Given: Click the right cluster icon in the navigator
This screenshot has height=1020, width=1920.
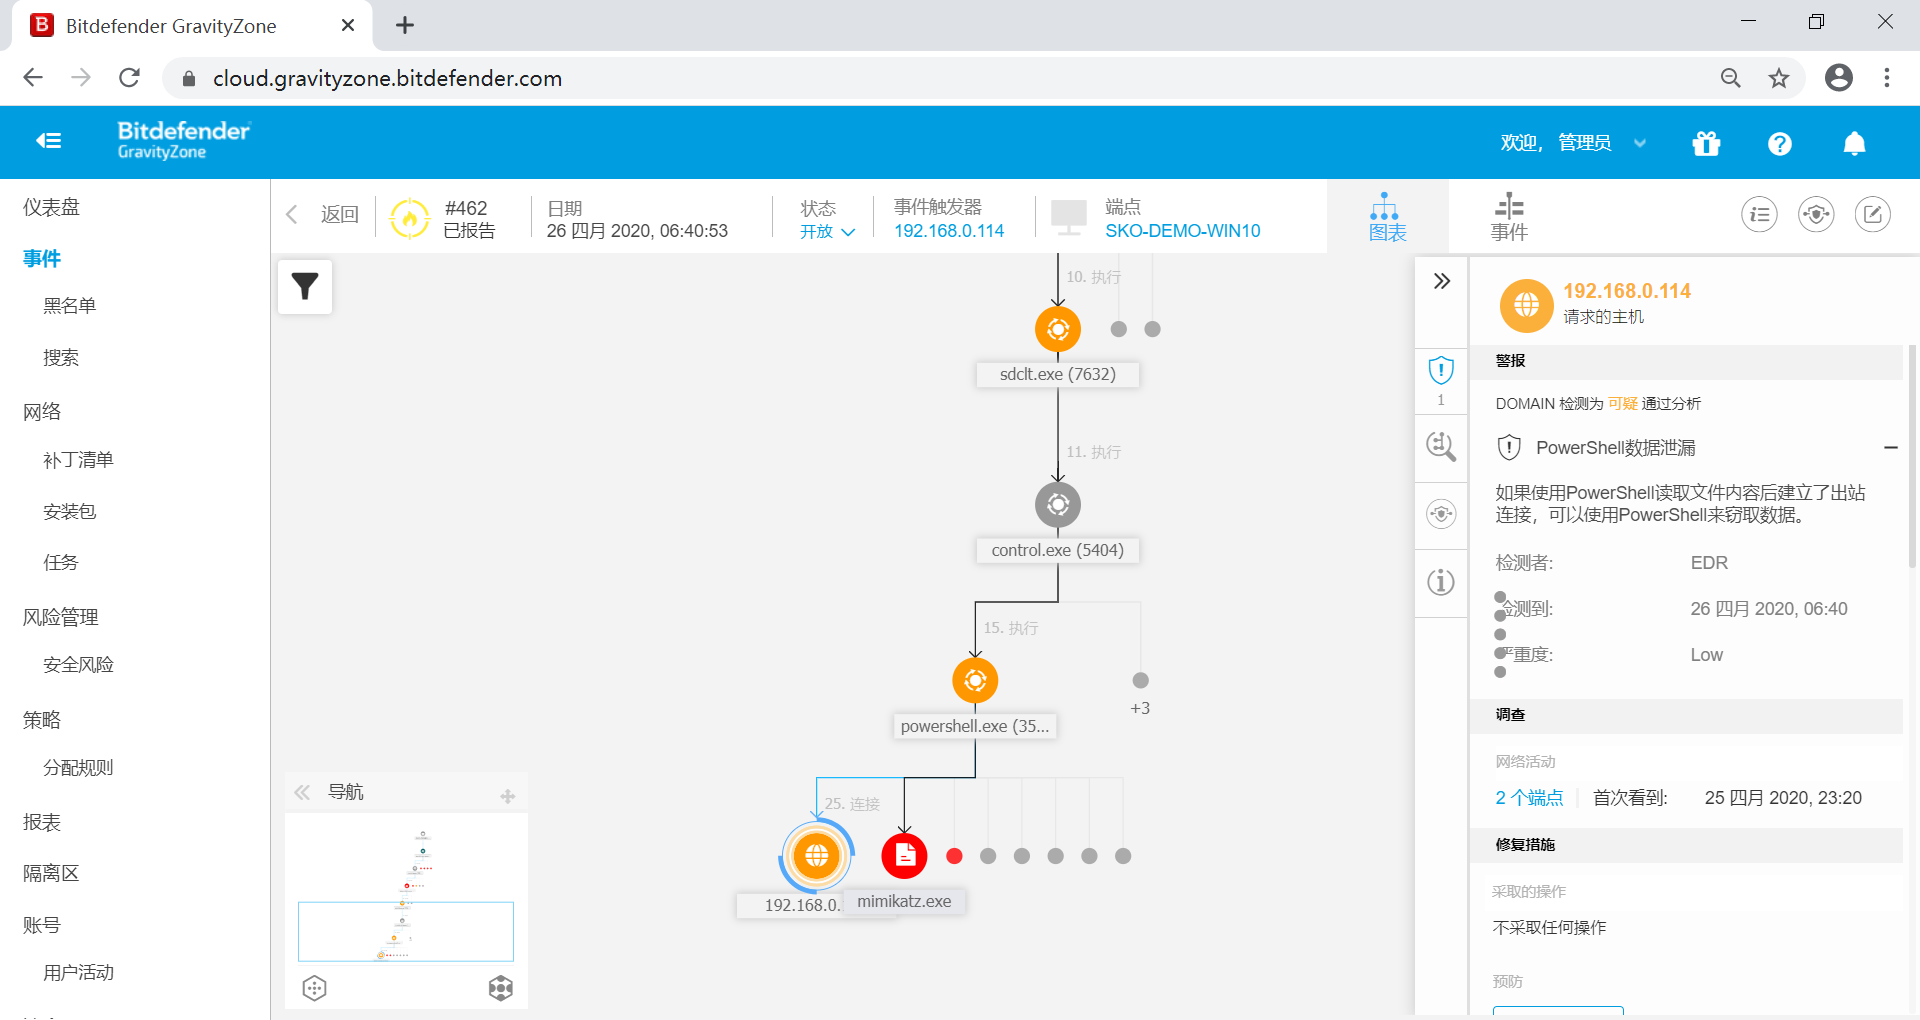Looking at the screenshot, I should (501, 988).
